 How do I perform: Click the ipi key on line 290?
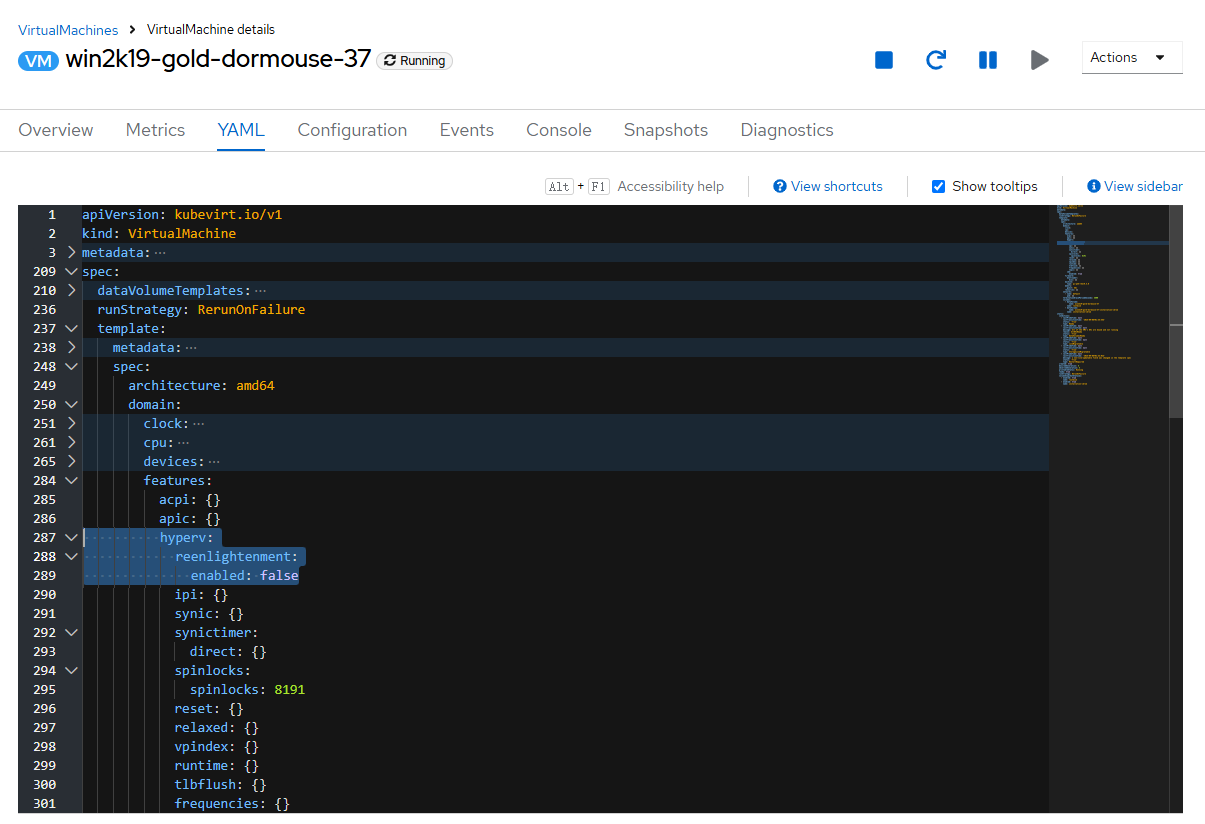pos(186,594)
